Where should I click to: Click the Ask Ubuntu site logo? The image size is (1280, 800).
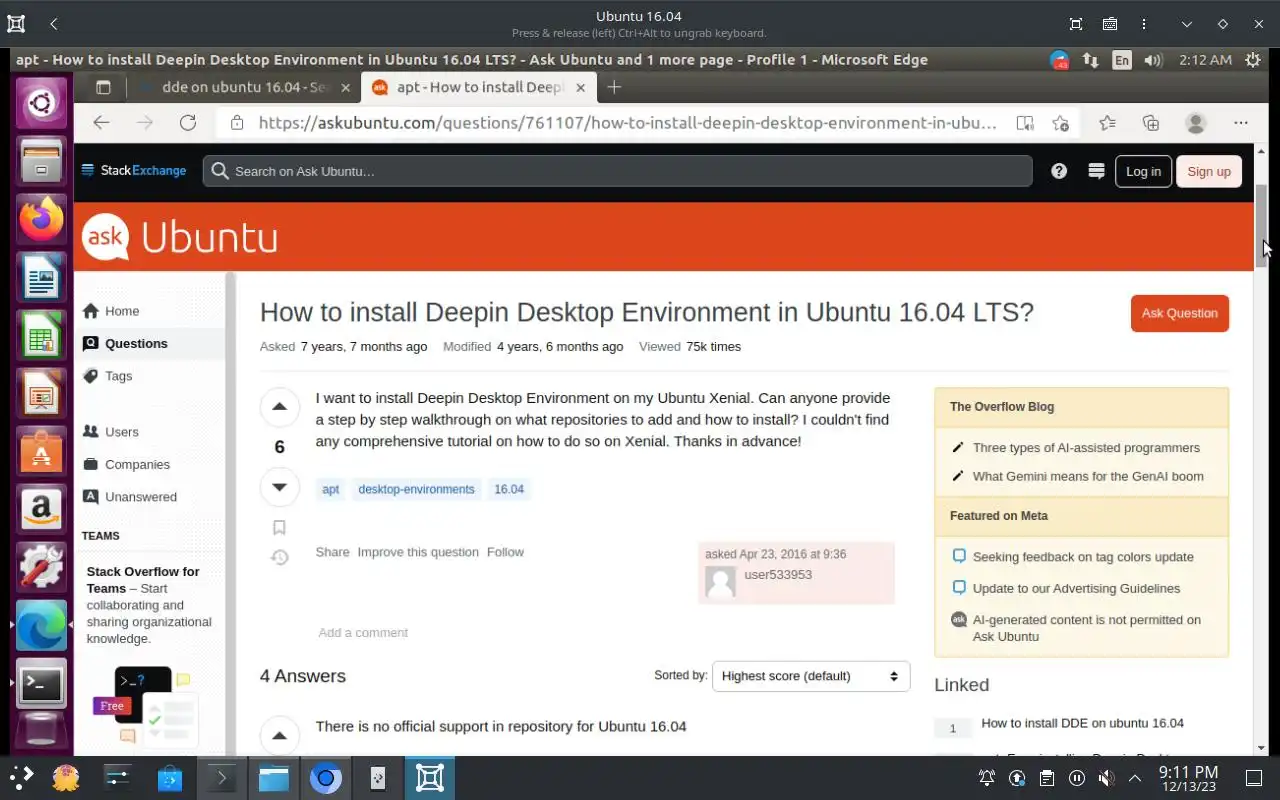pyautogui.click(x=180, y=238)
